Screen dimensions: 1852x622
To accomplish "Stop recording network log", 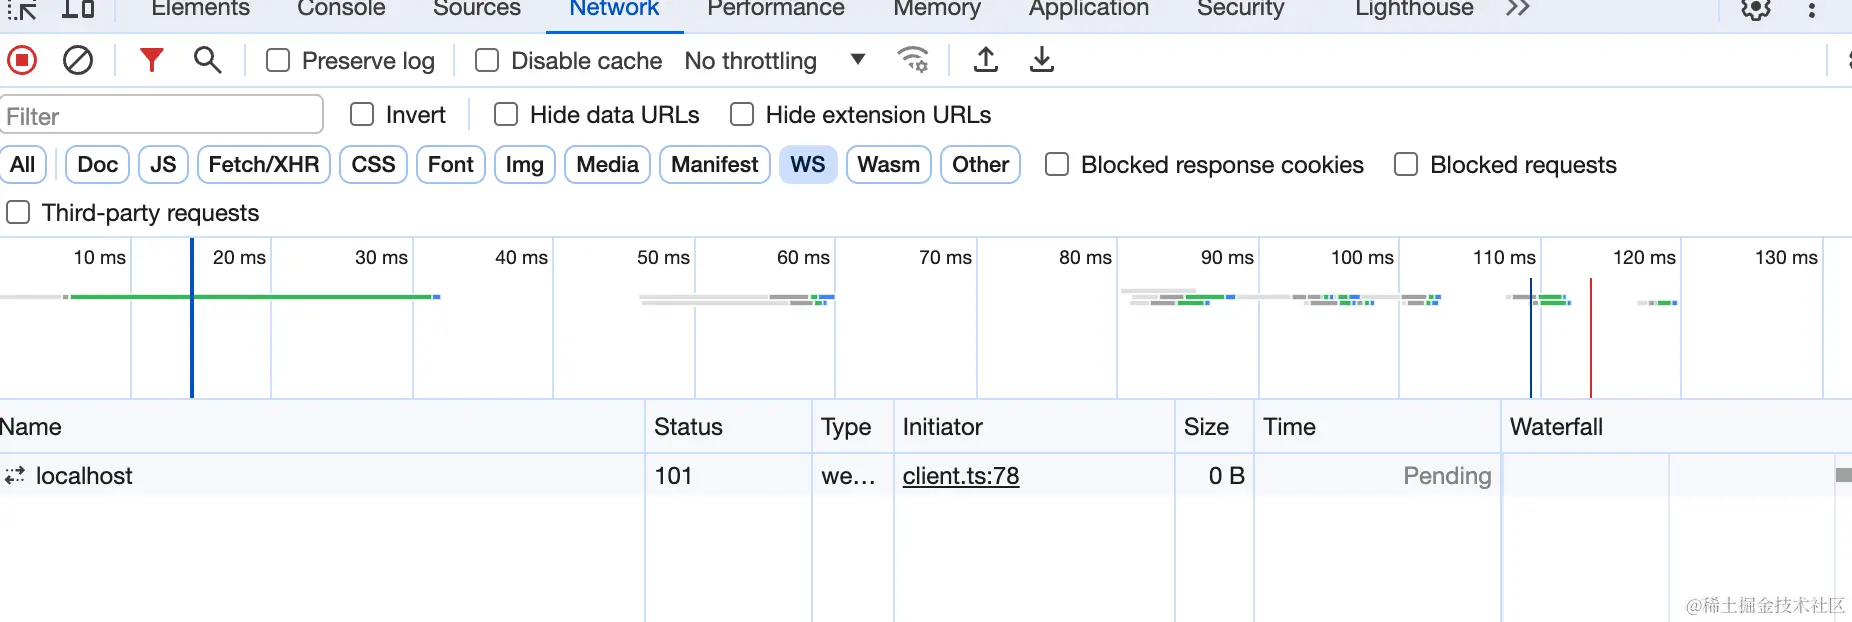I will point(22,61).
